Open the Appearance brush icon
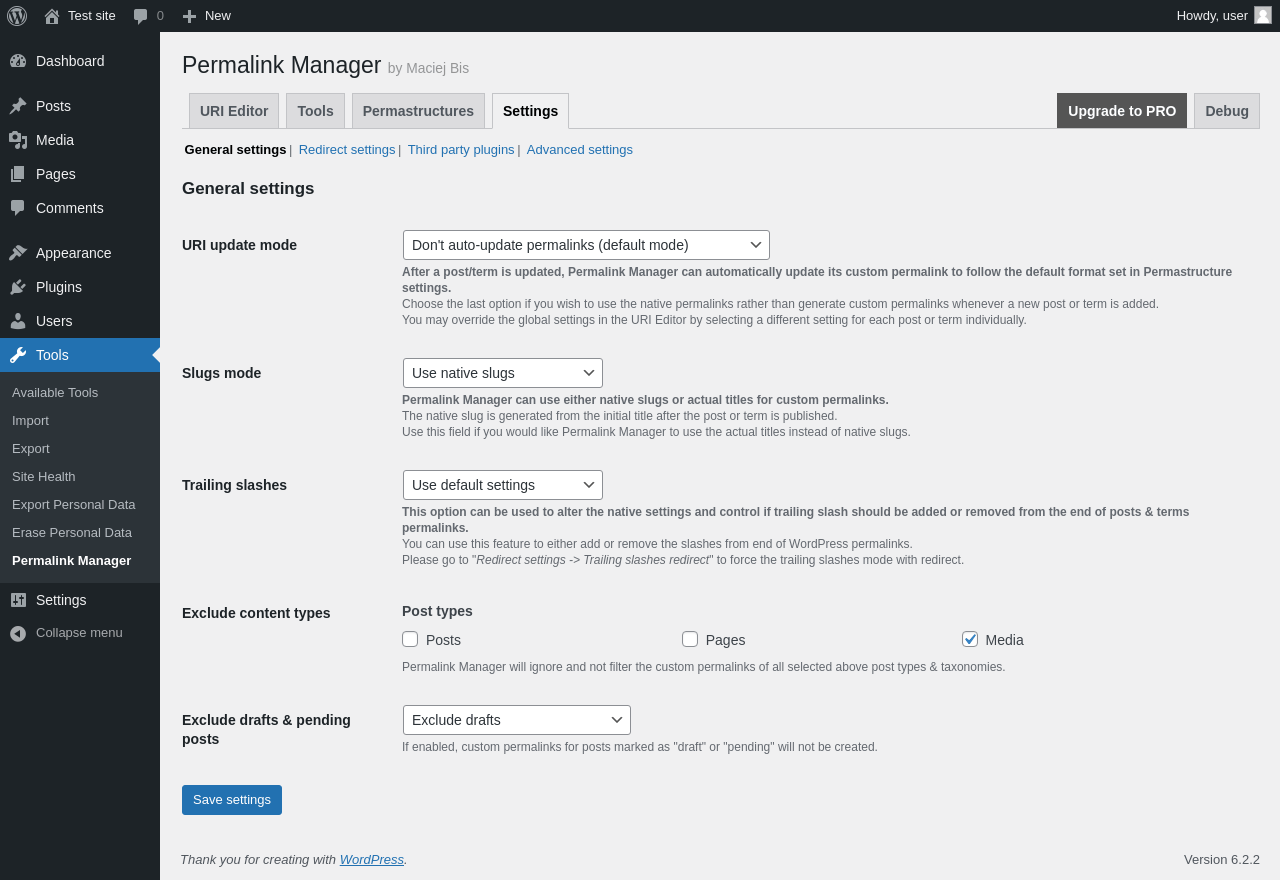The image size is (1280, 880). [18, 253]
